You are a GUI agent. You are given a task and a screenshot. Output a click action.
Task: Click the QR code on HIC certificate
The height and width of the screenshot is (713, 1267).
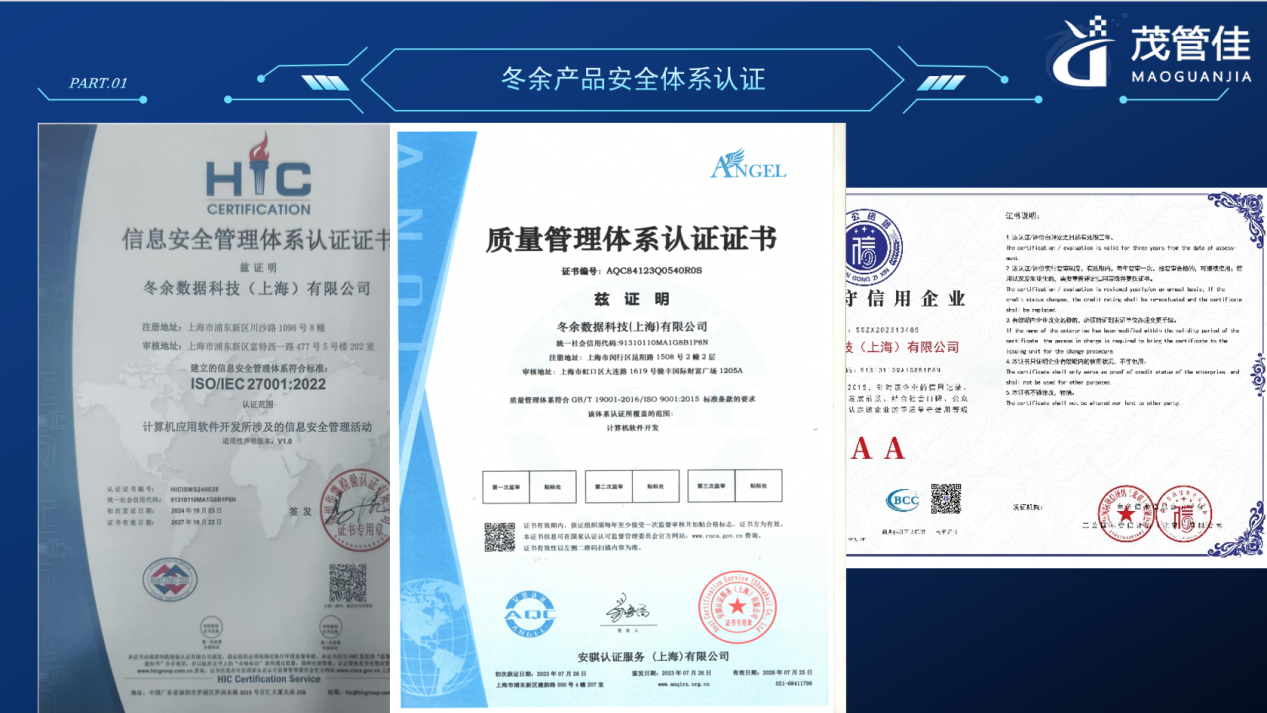click(x=347, y=584)
